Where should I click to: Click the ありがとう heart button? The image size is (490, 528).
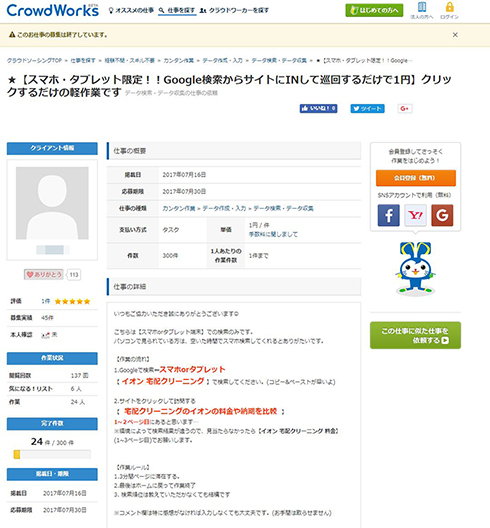pos(43,274)
